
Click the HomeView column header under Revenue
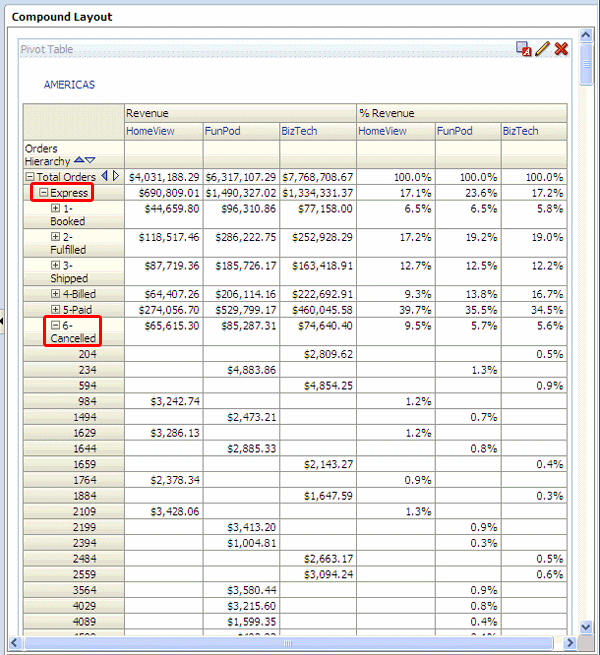tap(150, 131)
